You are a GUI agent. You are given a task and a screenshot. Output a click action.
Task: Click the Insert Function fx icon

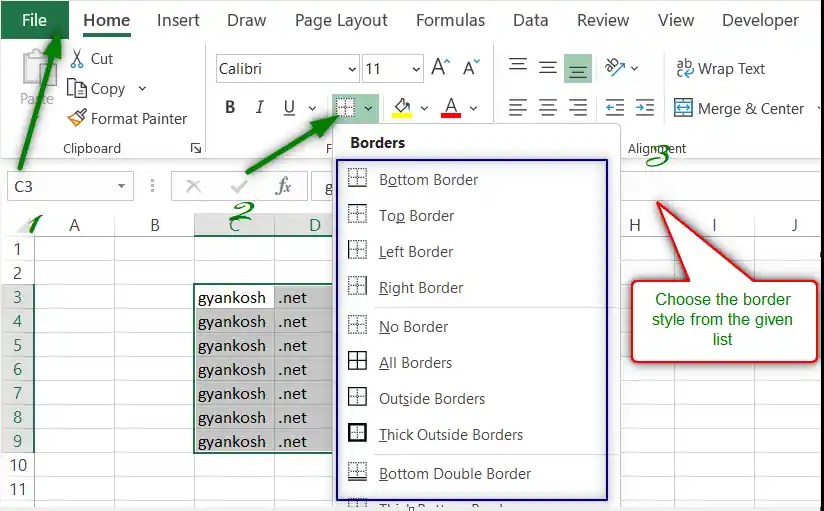pyautogui.click(x=283, y=186)
